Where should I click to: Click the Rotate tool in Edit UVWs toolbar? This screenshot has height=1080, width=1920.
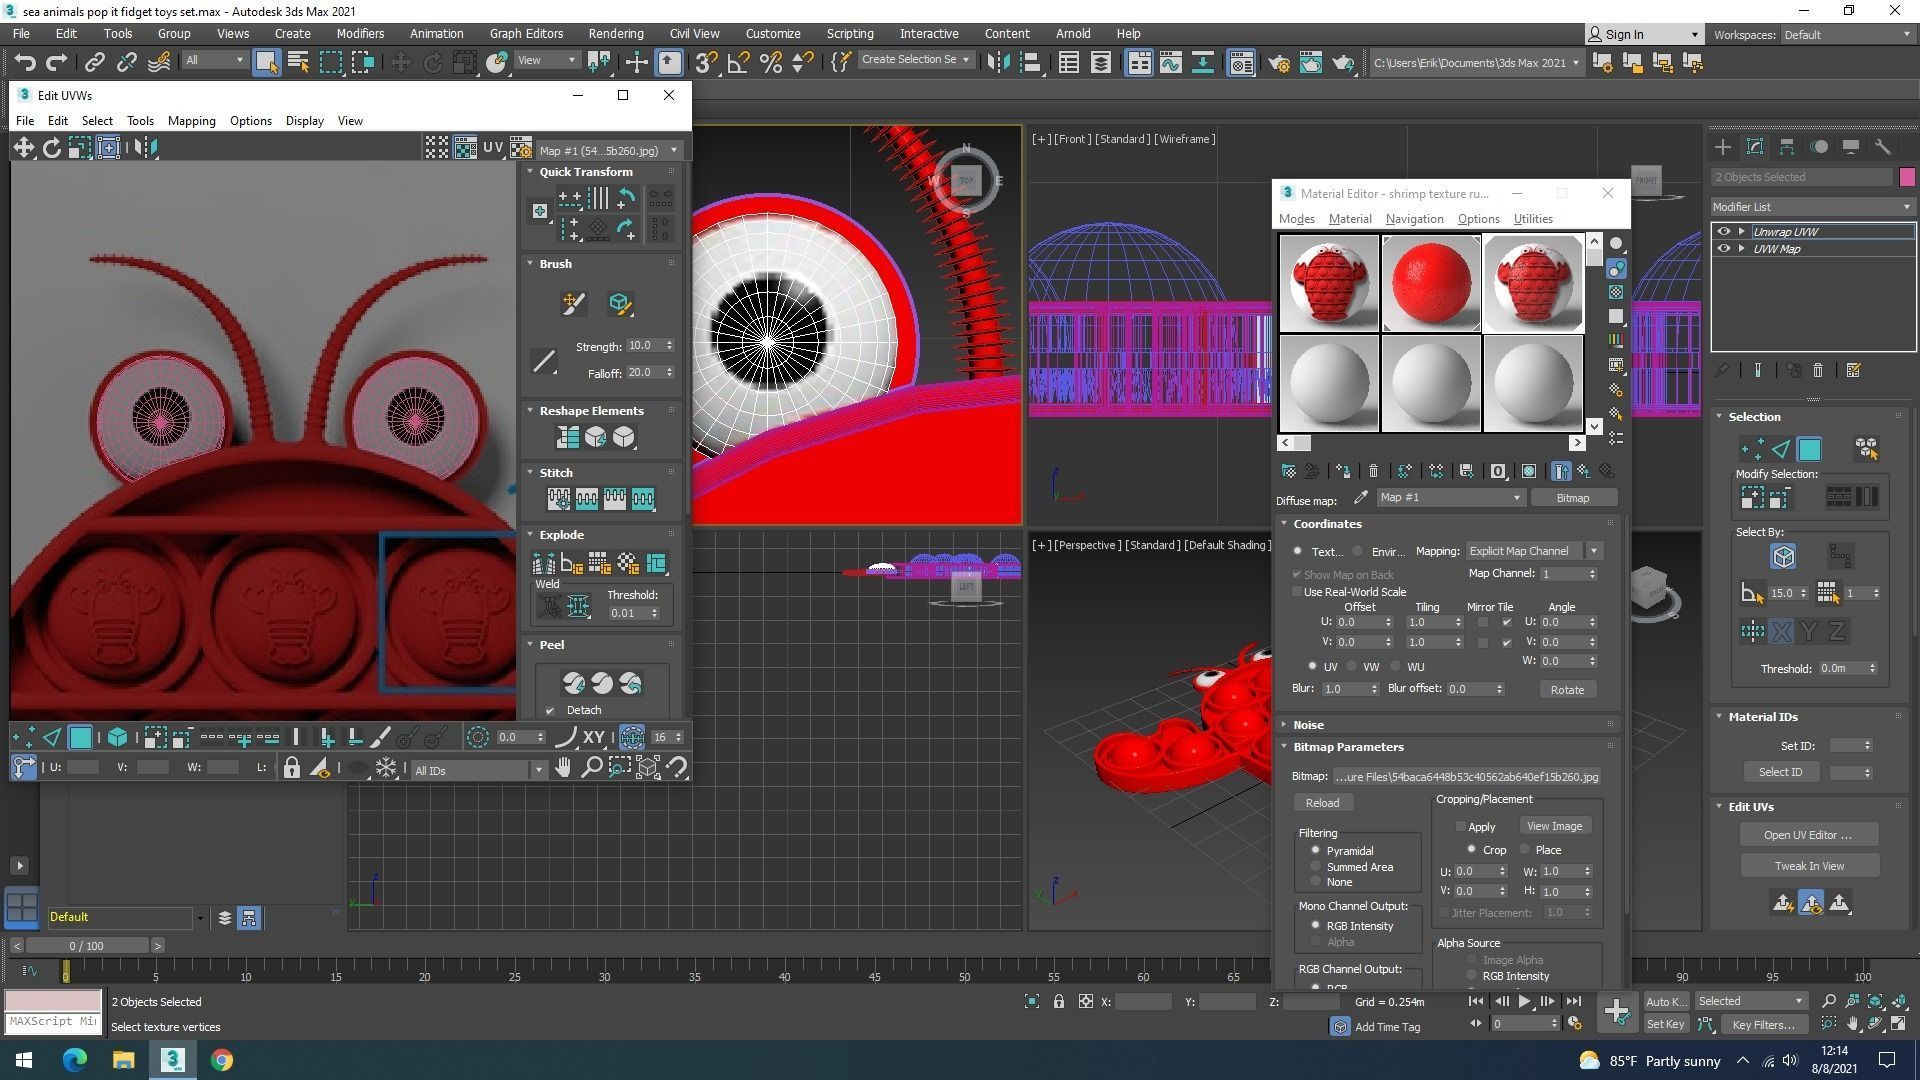51,148
